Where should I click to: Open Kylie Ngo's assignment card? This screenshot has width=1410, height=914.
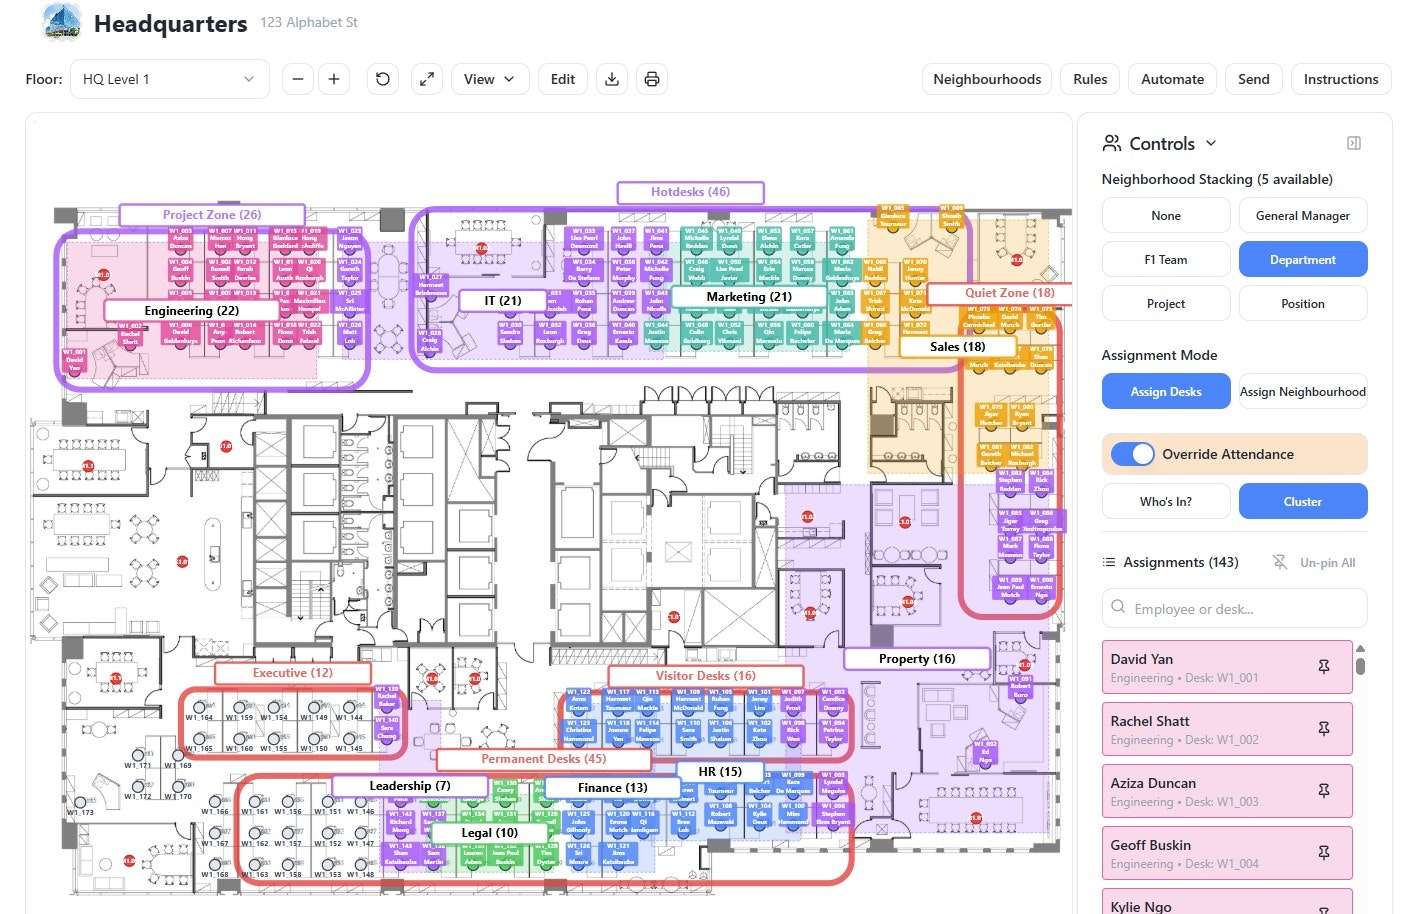[1227, 901]
